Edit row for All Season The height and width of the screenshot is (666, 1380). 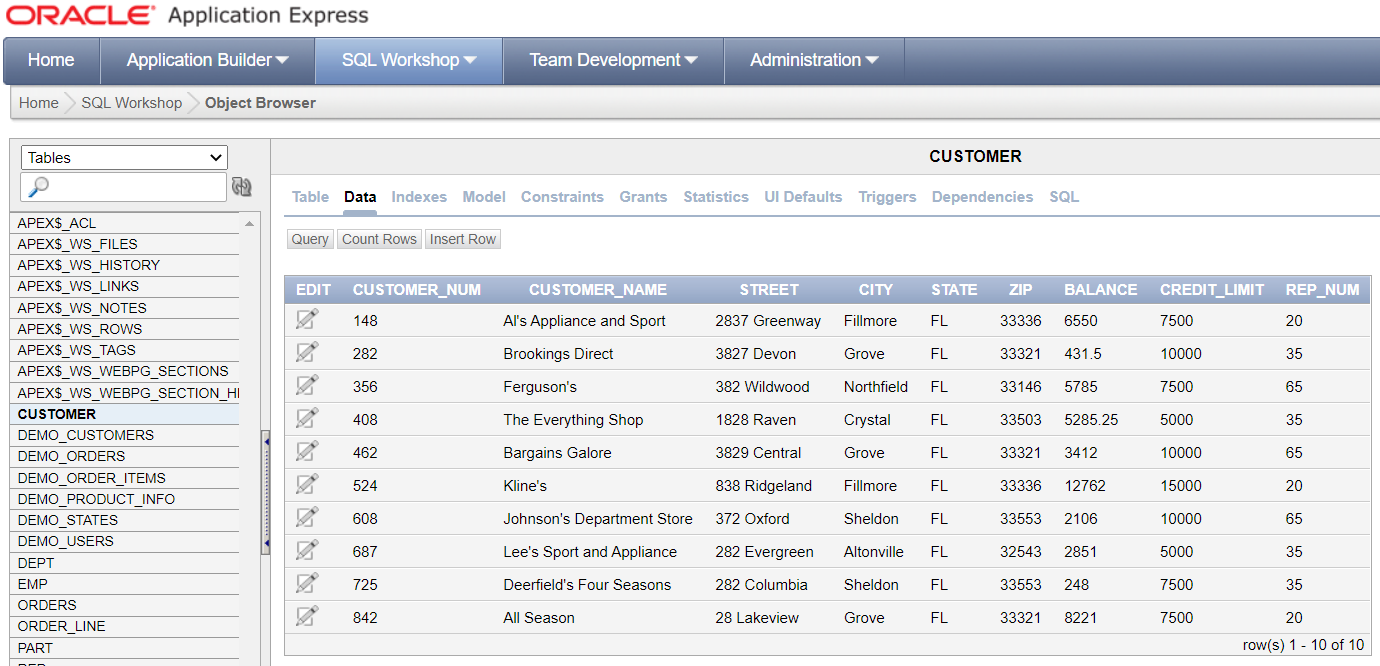[x=307, y=617]
